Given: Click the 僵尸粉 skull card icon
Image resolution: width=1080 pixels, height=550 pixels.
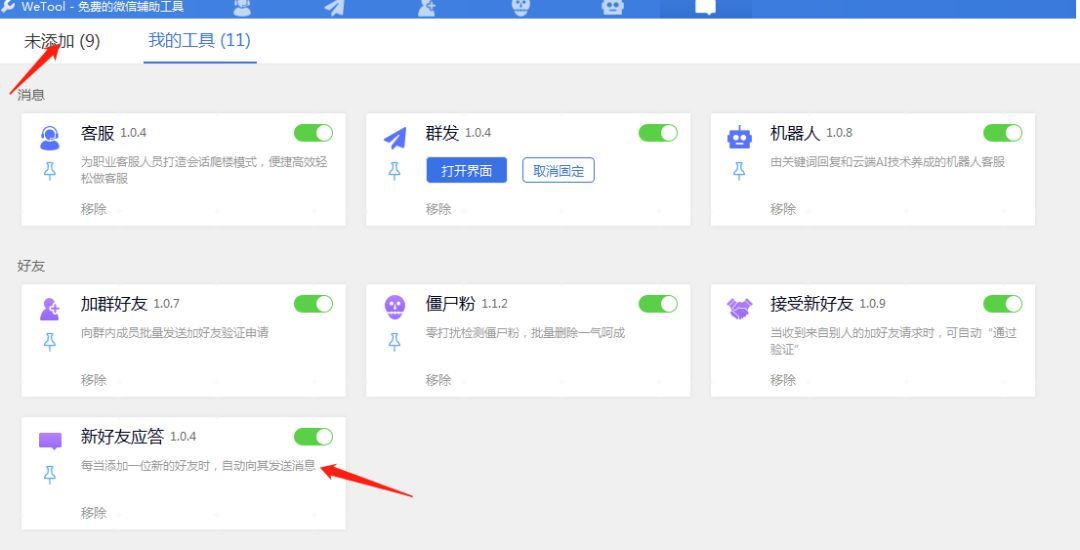Looking at the screenshot, I should 395,307.
